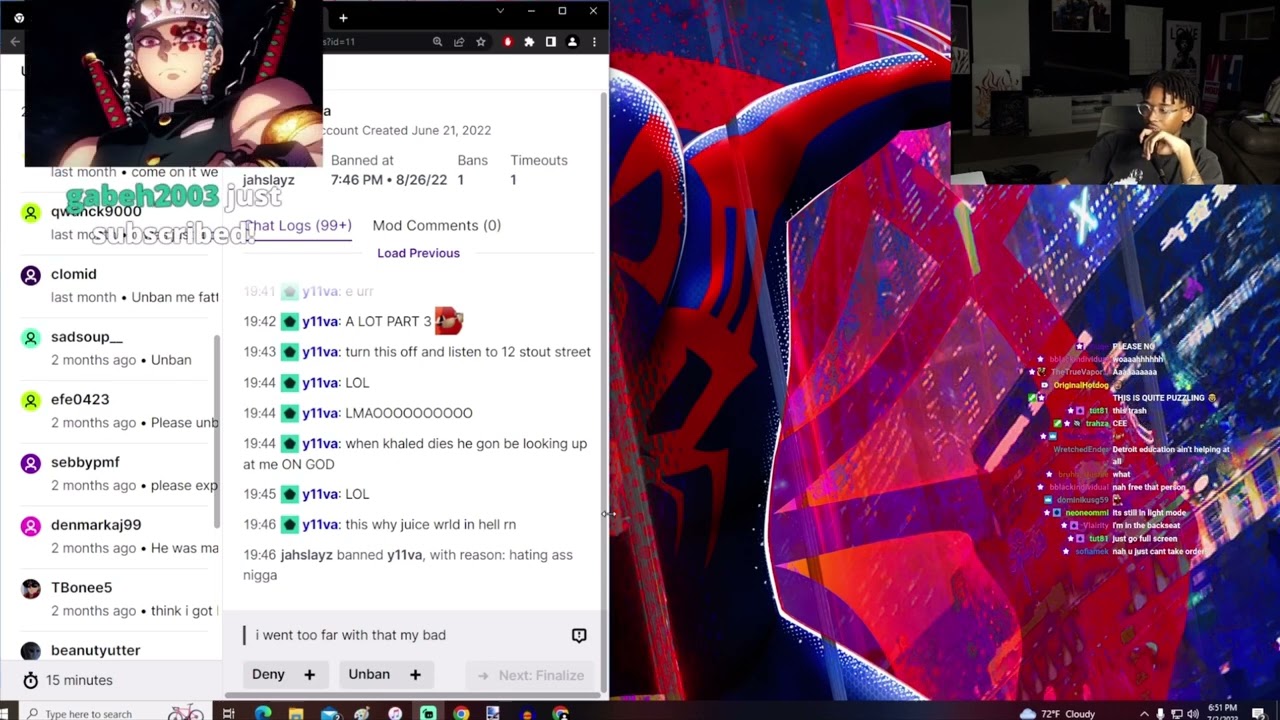Image resolution: width=1280 pixels, height=720 pixels.
Task: Open the 72°F Cloudy weather widget
Action: click(x=1057, y=714)
